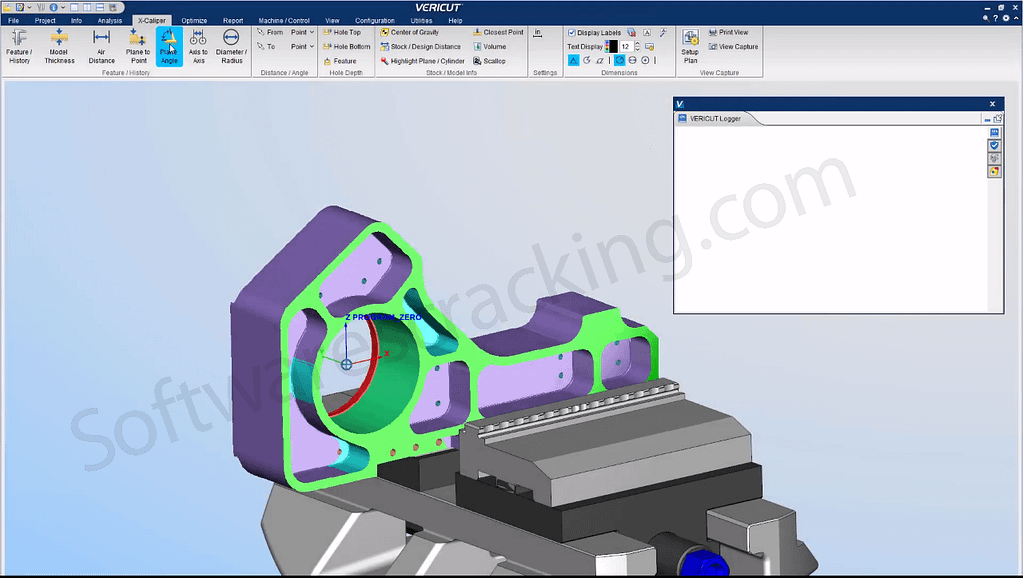Click the blue log list icon in Logger sidebar
The height and width of the screenshot is (578, 1023).
[994, 132]
